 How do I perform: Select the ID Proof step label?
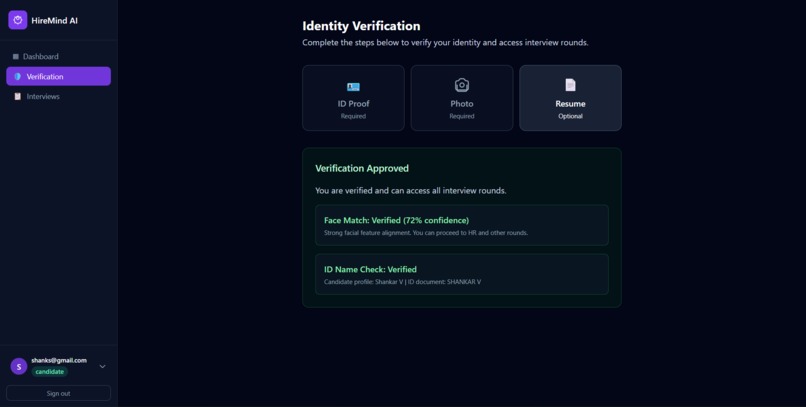[353, 104]
